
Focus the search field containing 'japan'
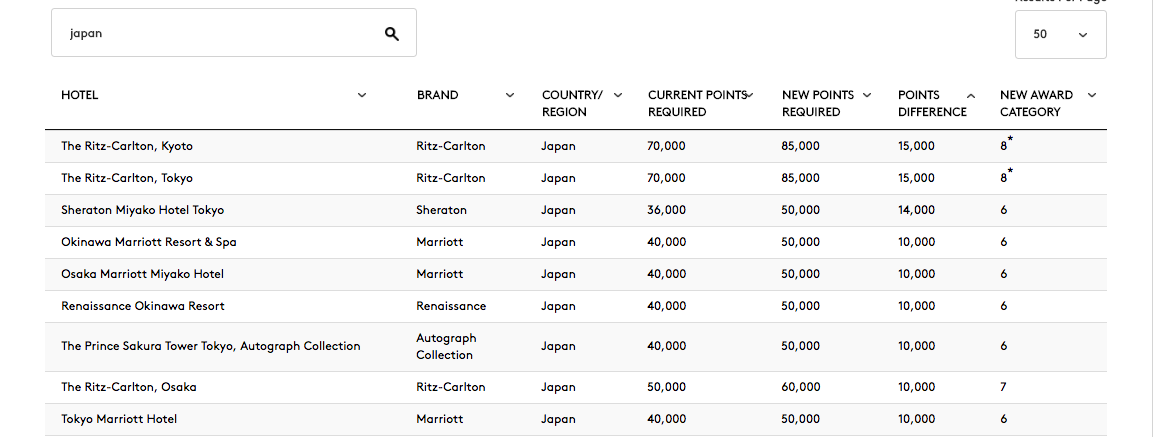point(234,32)
